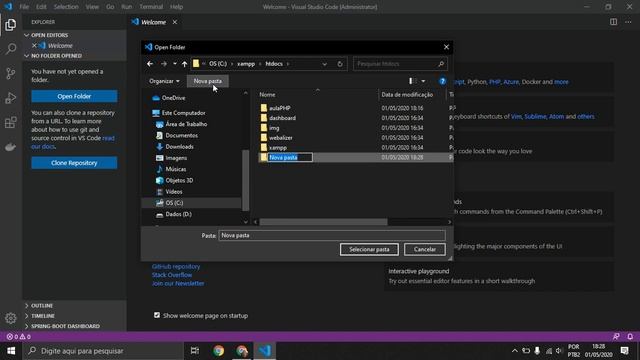Click horizontal scrollbar in file list
Image resolution: width=640 pixels, height=360 pixels.
point(323,222)
